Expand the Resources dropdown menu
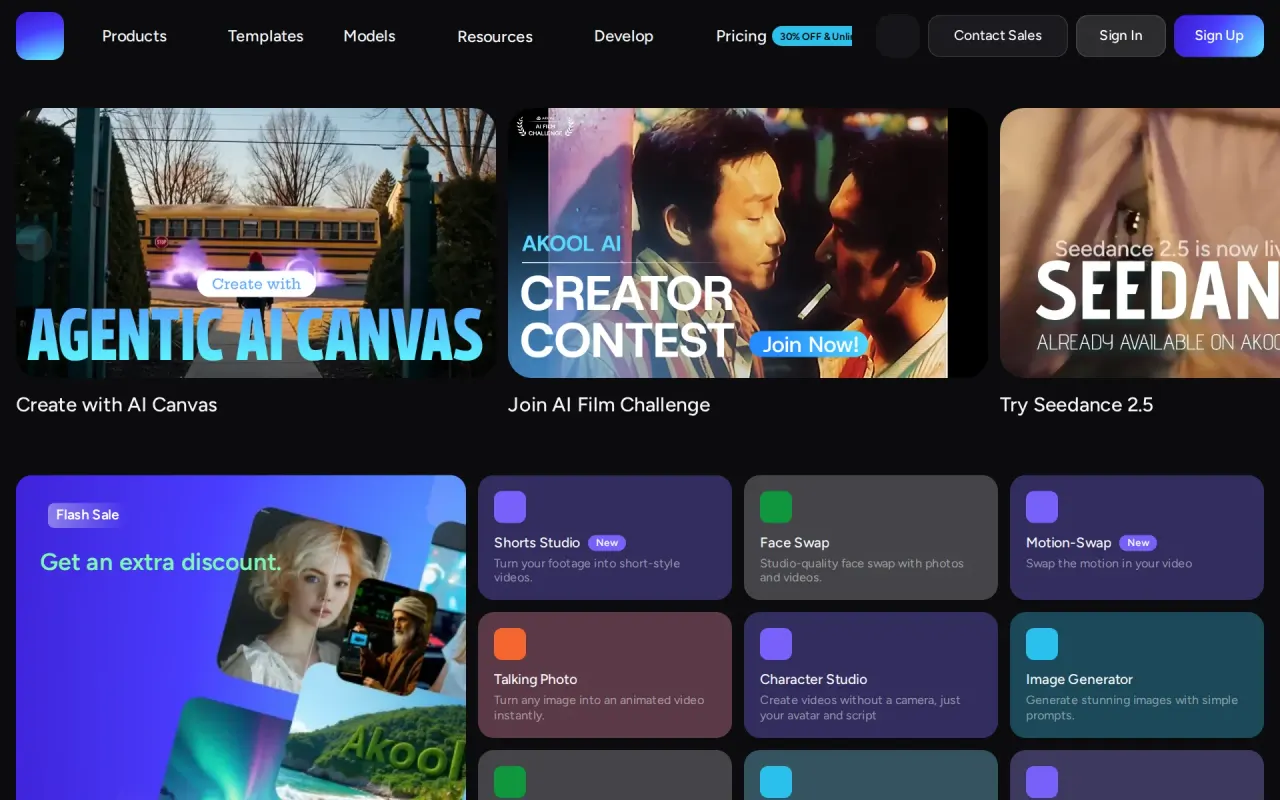 click(x=495, y=37)
